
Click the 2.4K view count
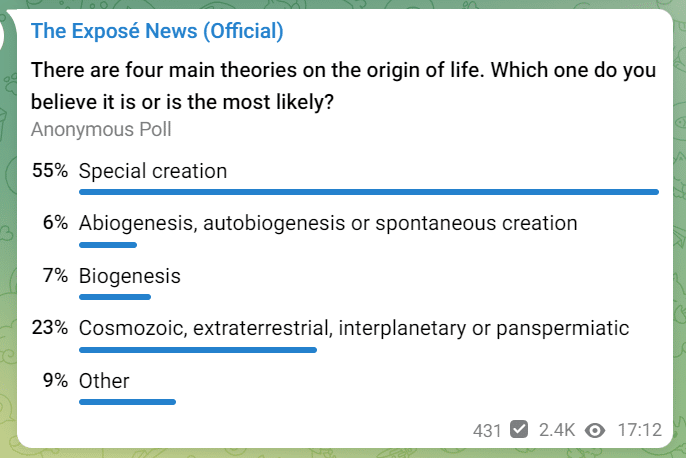point(557,430)
